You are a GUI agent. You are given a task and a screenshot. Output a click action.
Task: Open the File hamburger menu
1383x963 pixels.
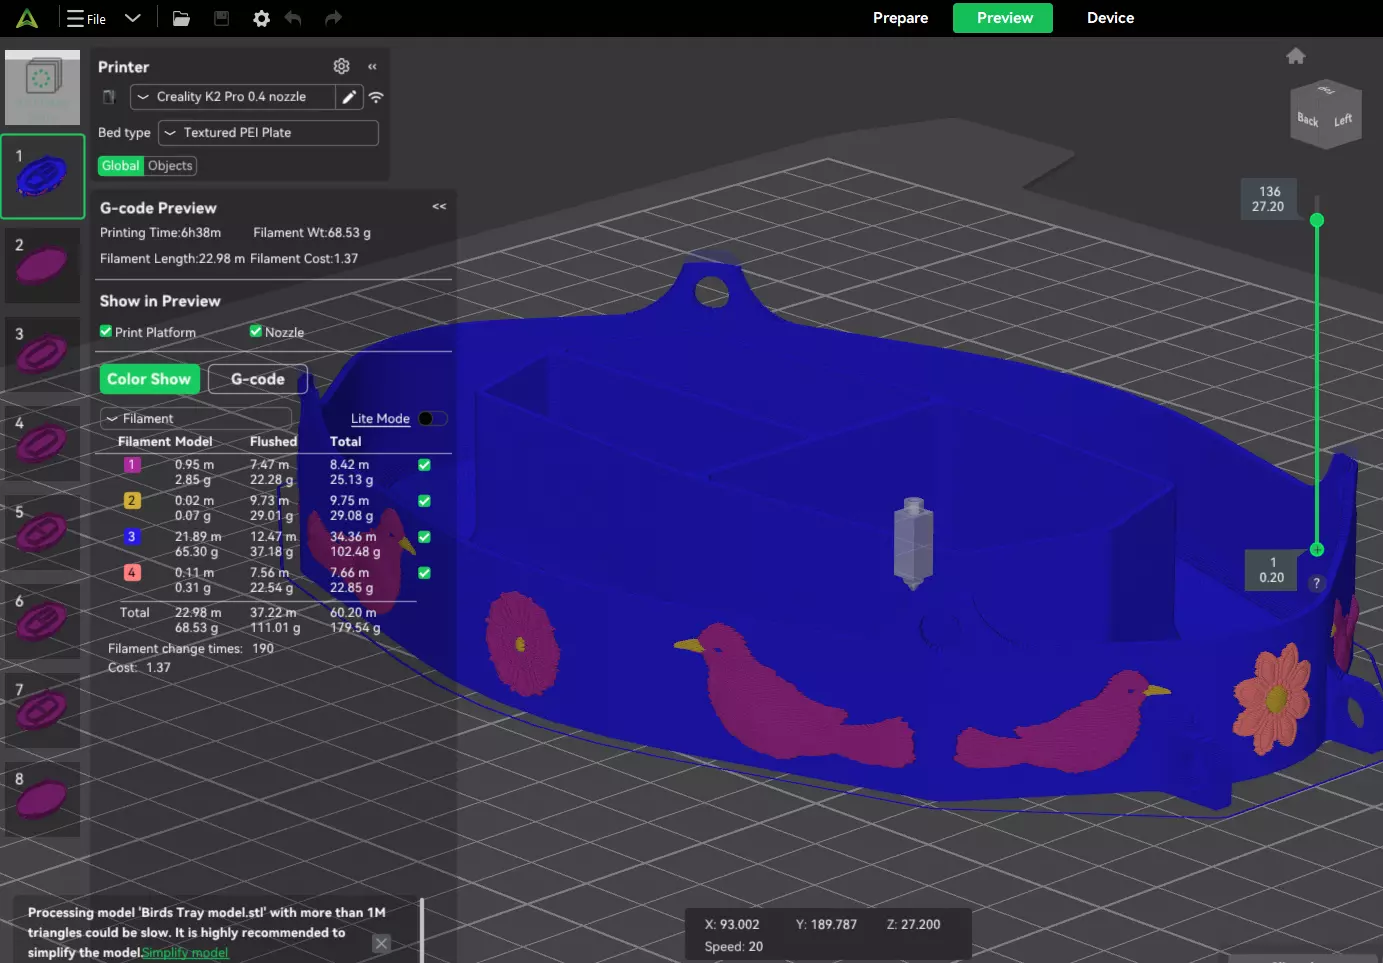[x=86, y=18]
